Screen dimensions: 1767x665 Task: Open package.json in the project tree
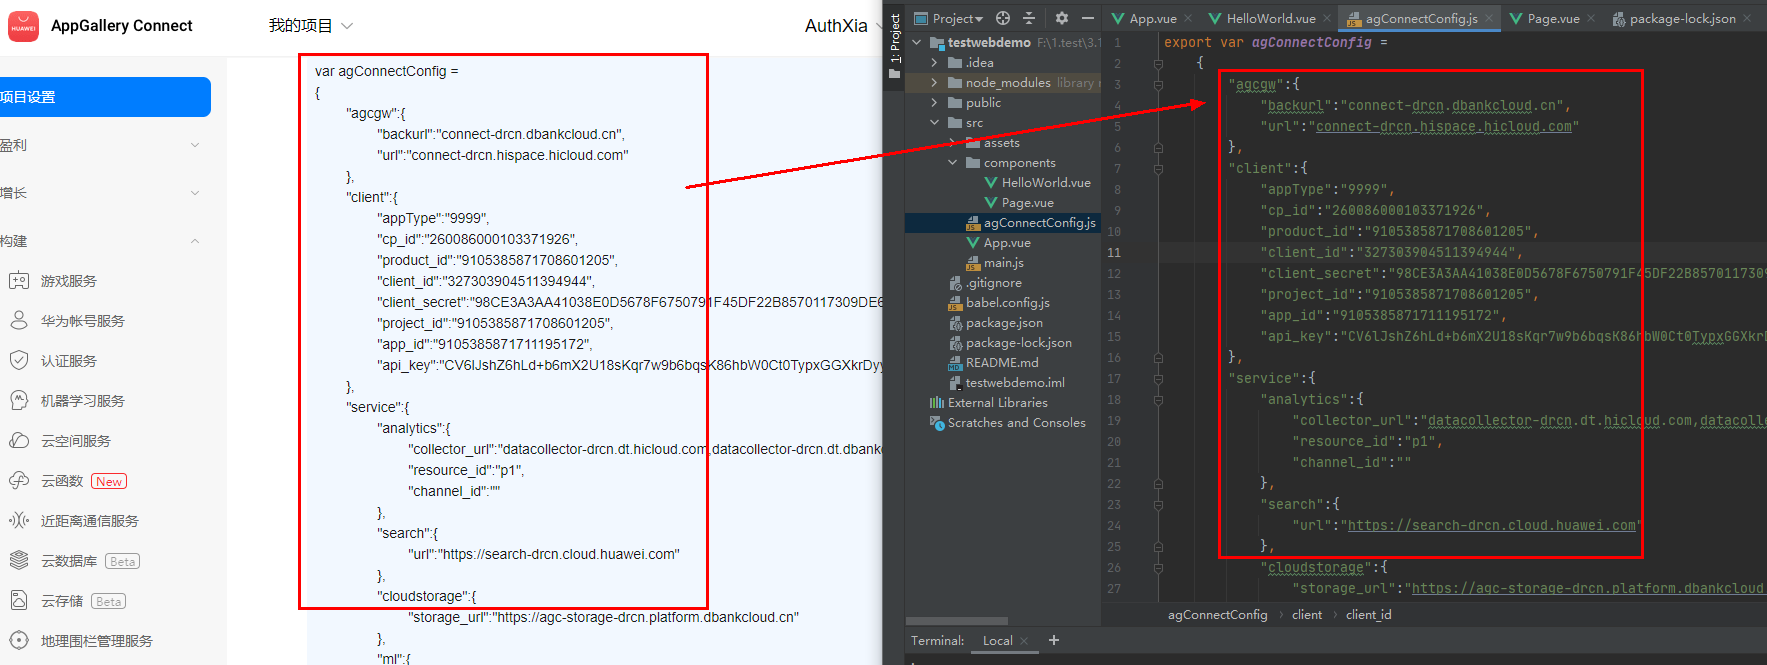tap(1004, 323)
